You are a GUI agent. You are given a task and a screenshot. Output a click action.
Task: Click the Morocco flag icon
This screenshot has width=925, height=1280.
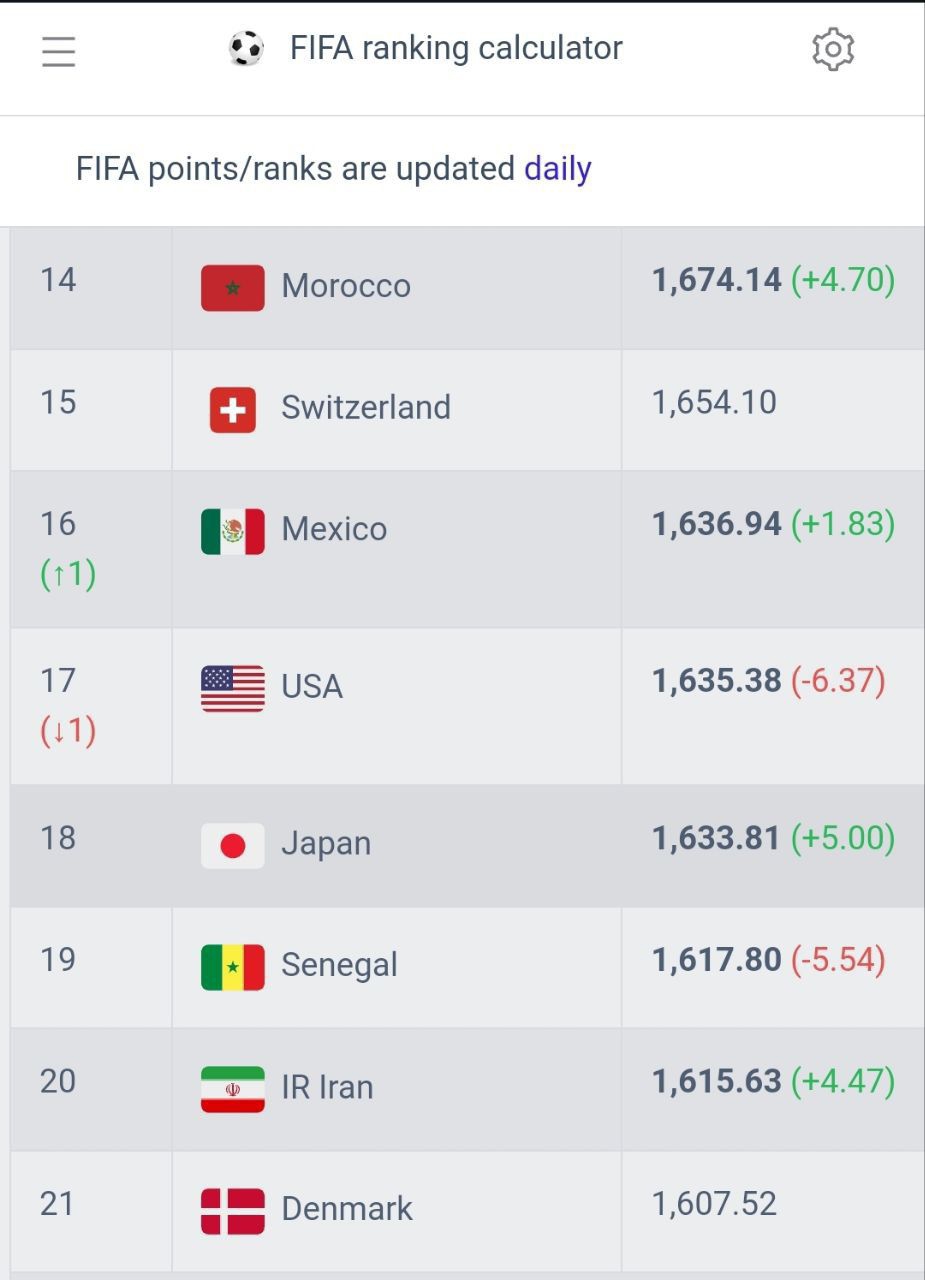pyautogui.click(x=232, y=288)
